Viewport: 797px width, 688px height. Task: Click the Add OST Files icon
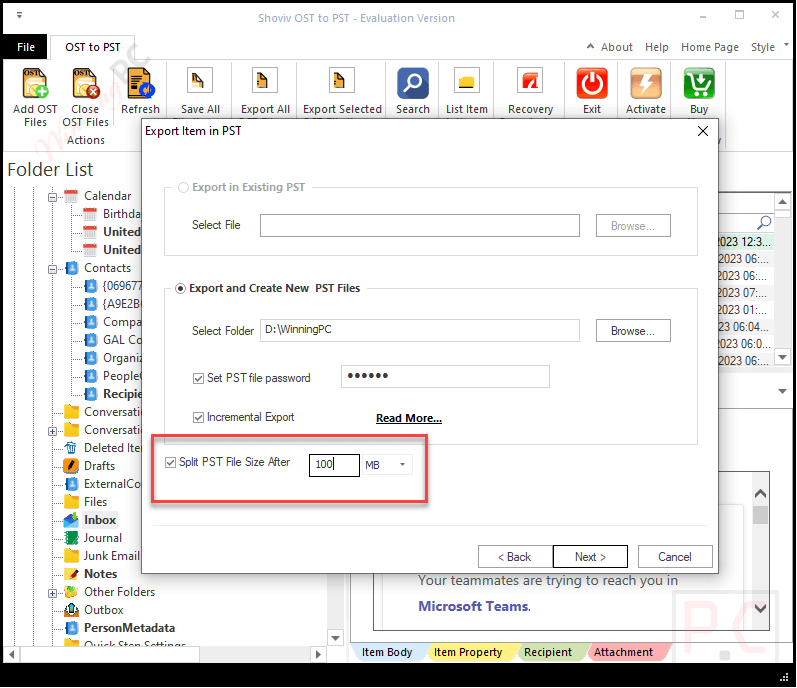click(35, 84)
